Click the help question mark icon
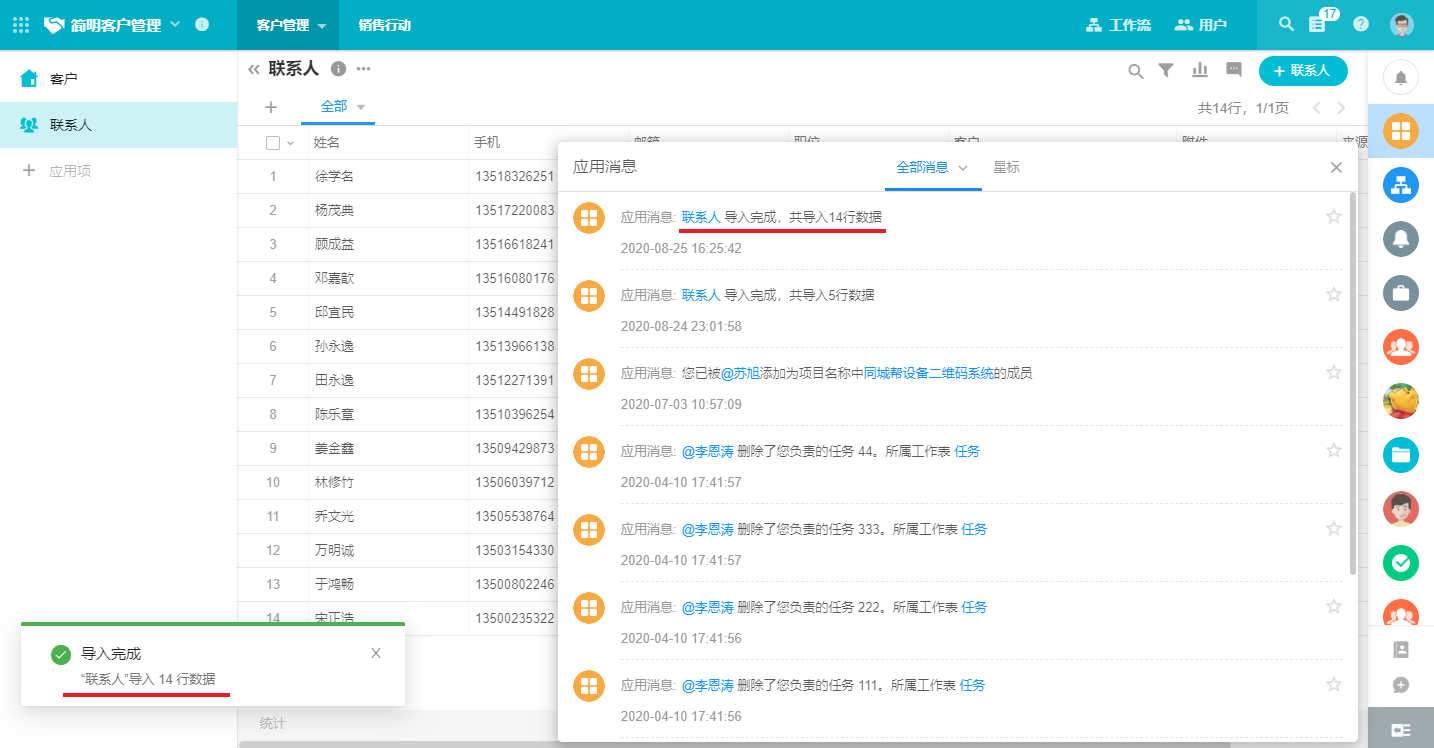The height and width of the screenshot is (748, 1434). (1361, 24)
